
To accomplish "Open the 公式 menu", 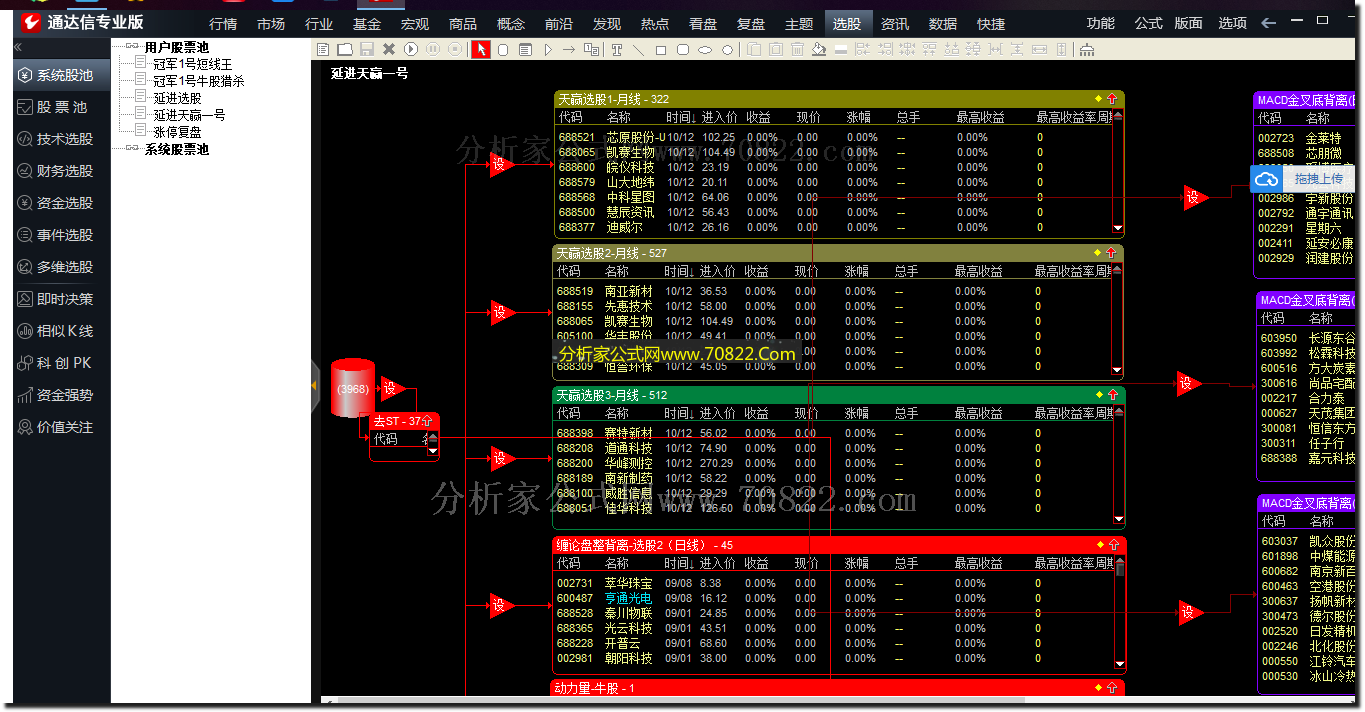I will pos(1149,23).
